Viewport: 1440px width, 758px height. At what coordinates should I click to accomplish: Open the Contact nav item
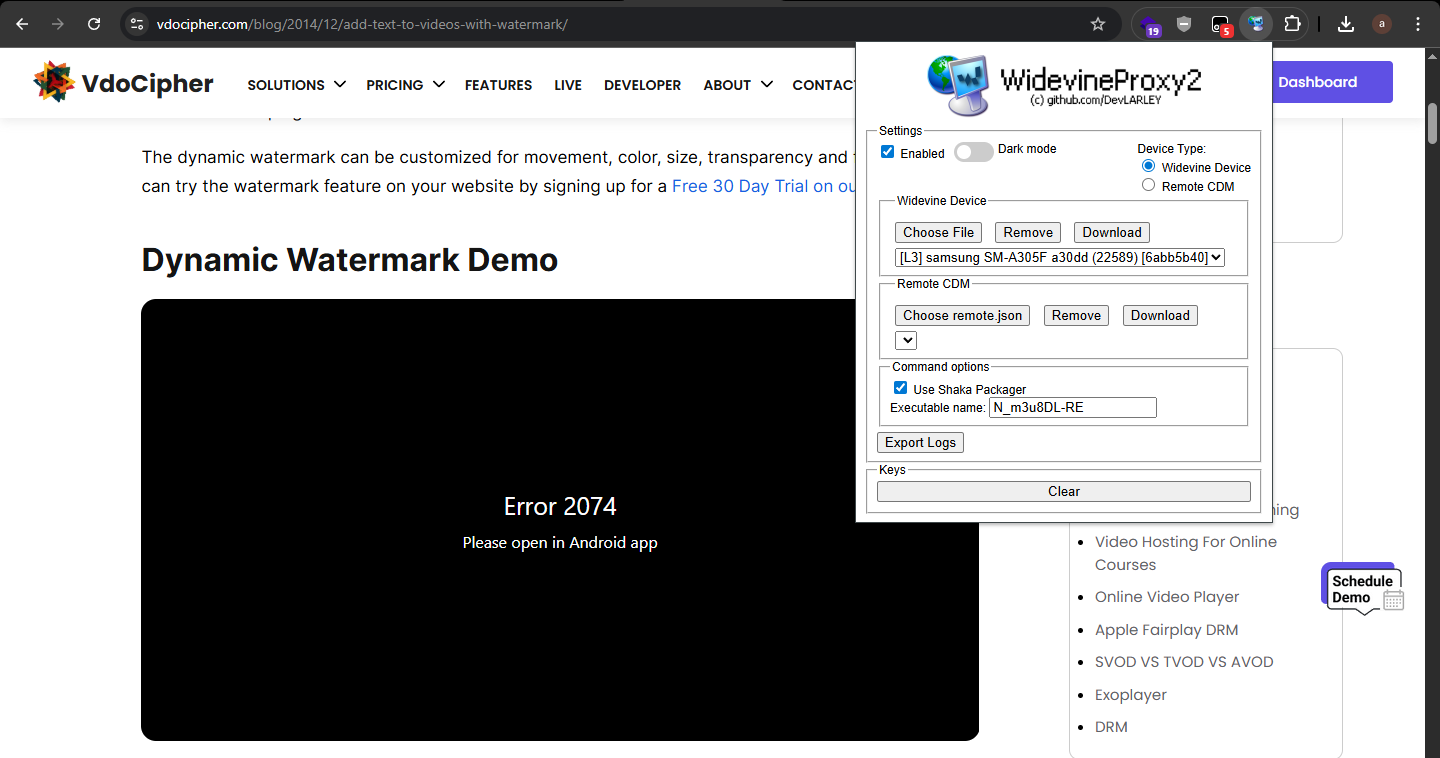tap(824, 85)
